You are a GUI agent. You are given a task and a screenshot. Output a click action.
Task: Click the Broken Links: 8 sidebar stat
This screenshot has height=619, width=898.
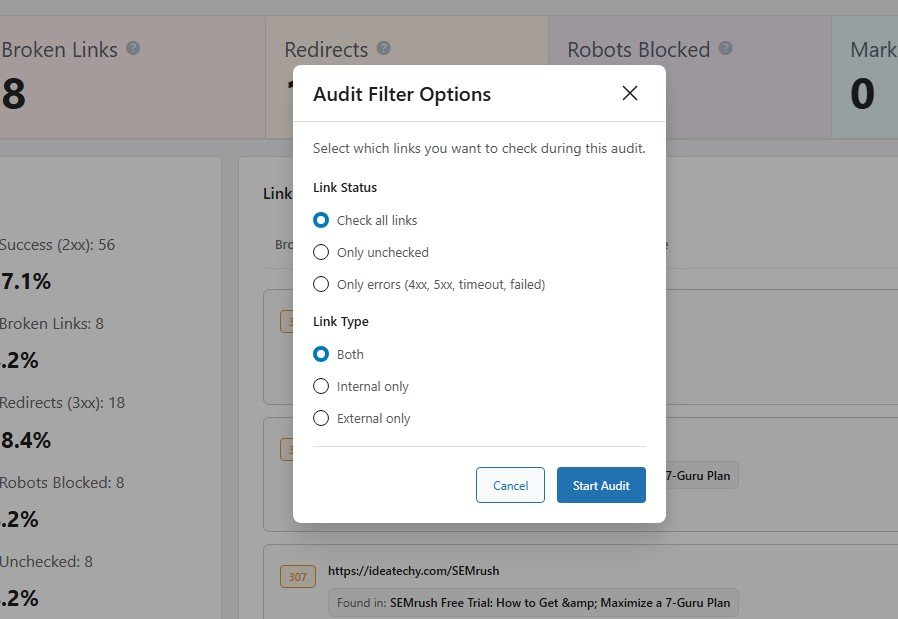[x=52, y=323]
